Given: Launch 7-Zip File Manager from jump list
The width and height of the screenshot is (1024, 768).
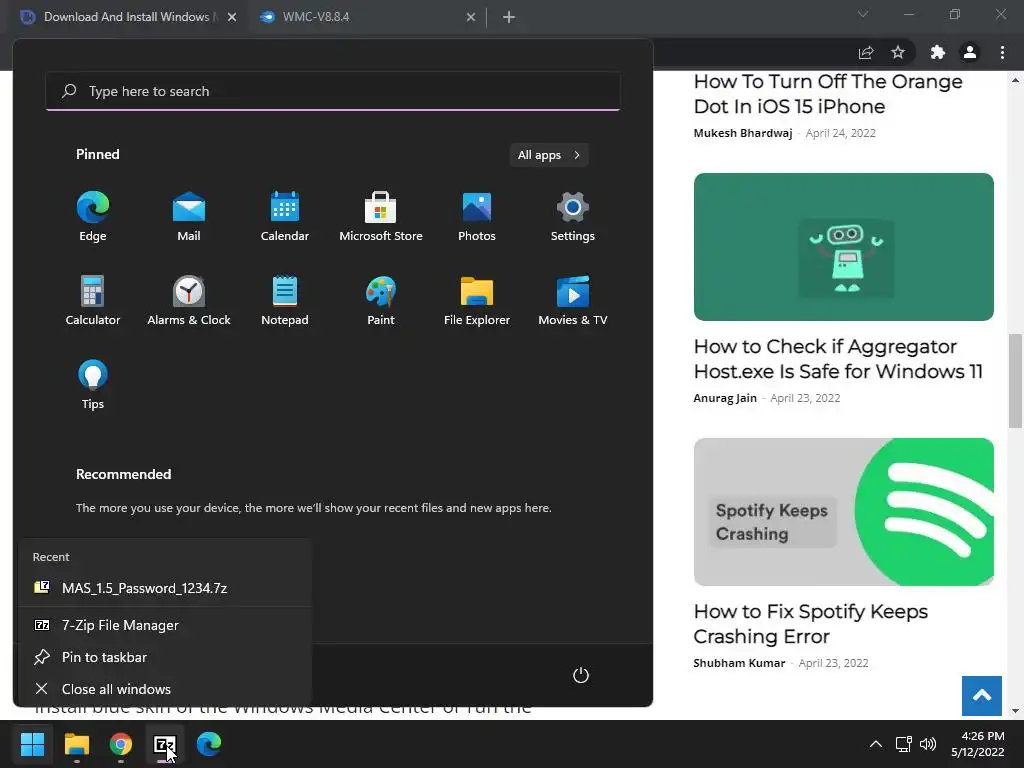Looking at the screenshot, I should 165,625.
